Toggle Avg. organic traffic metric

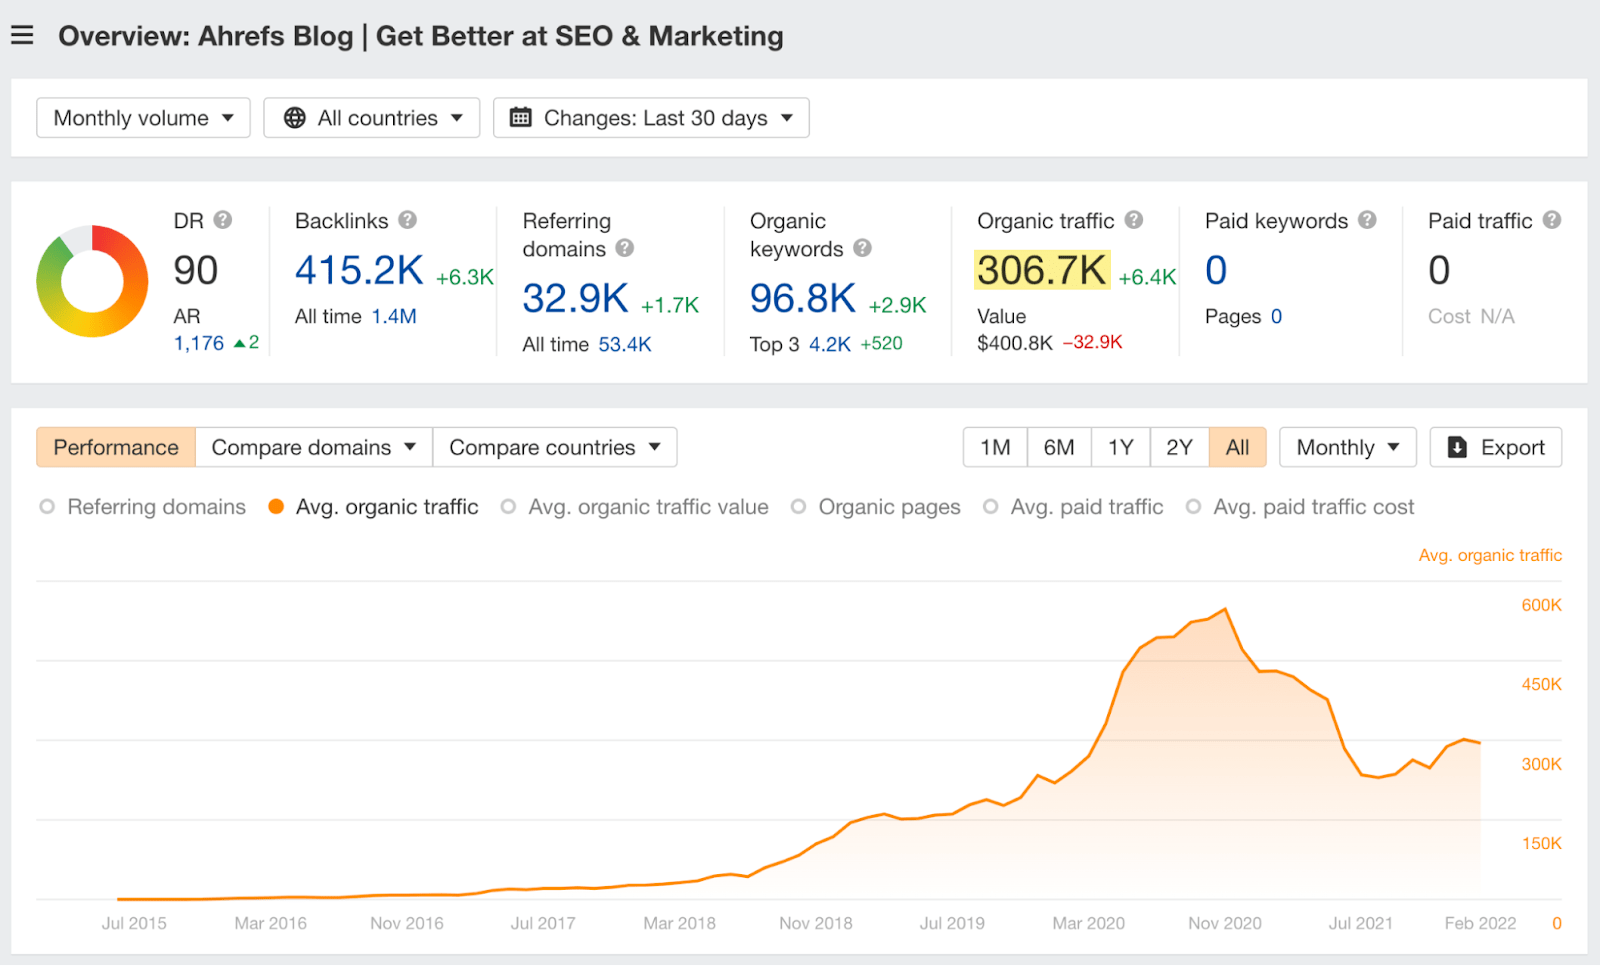(374, 507)
